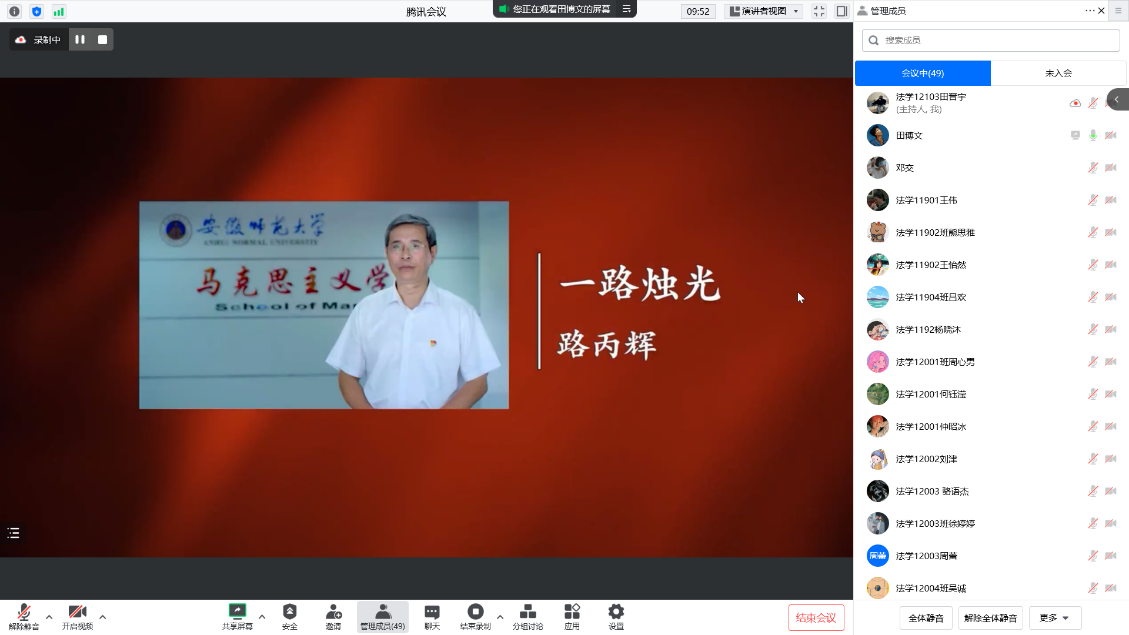This screenshot has width=1129, height=635.
Task: Stop recording with the square button
Action: pyautogui.click(x=102, y=40)
